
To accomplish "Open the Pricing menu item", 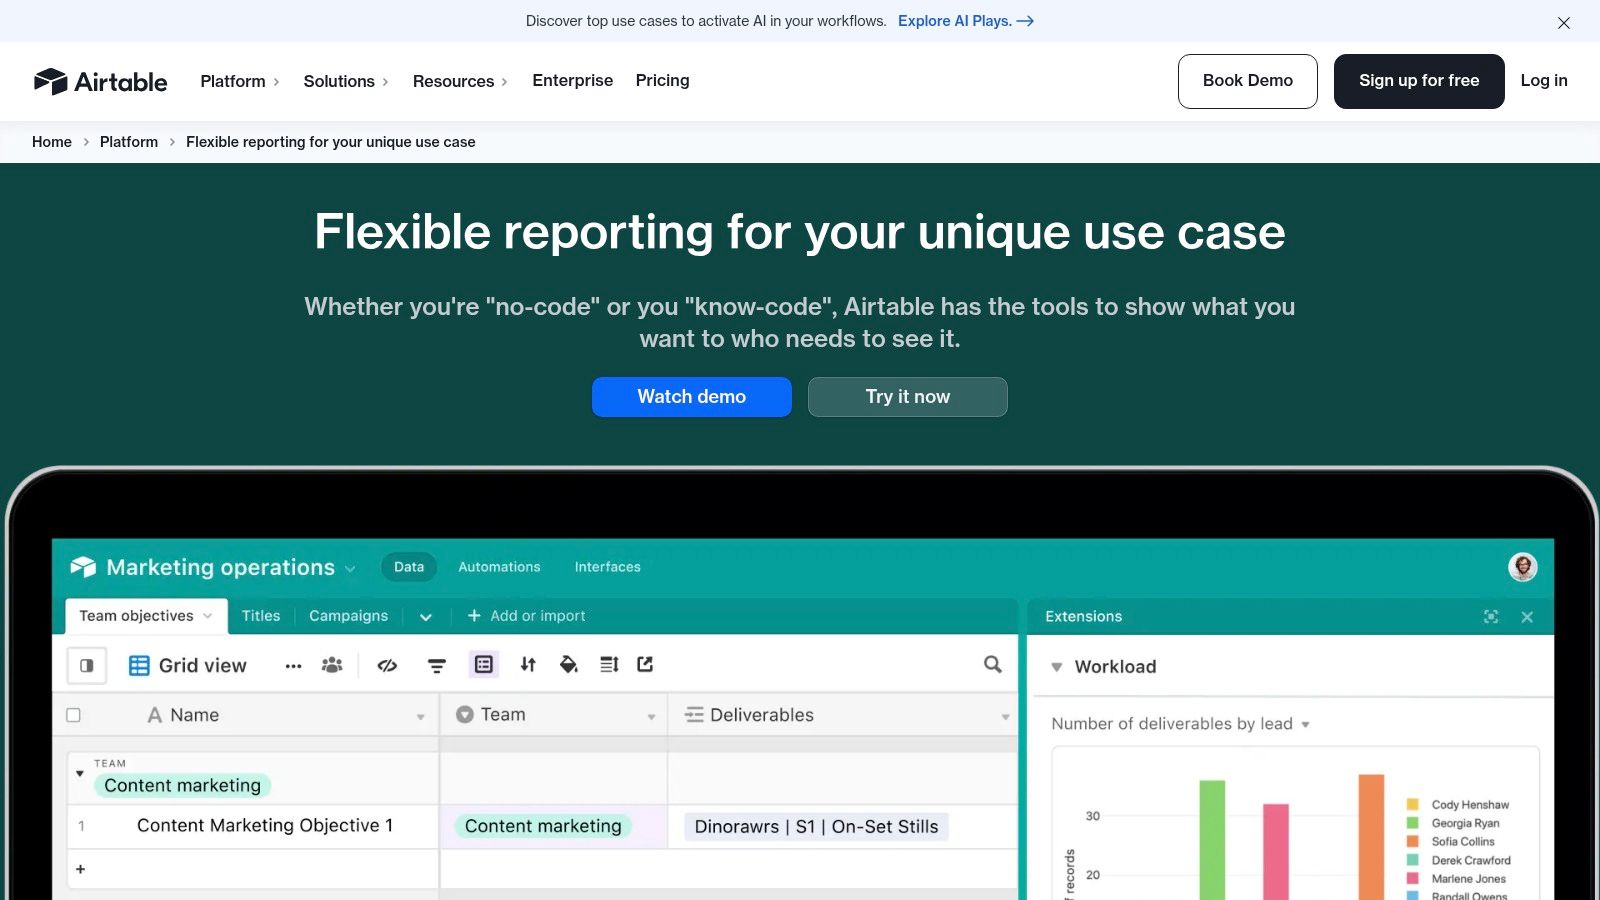I will (662, 80).
